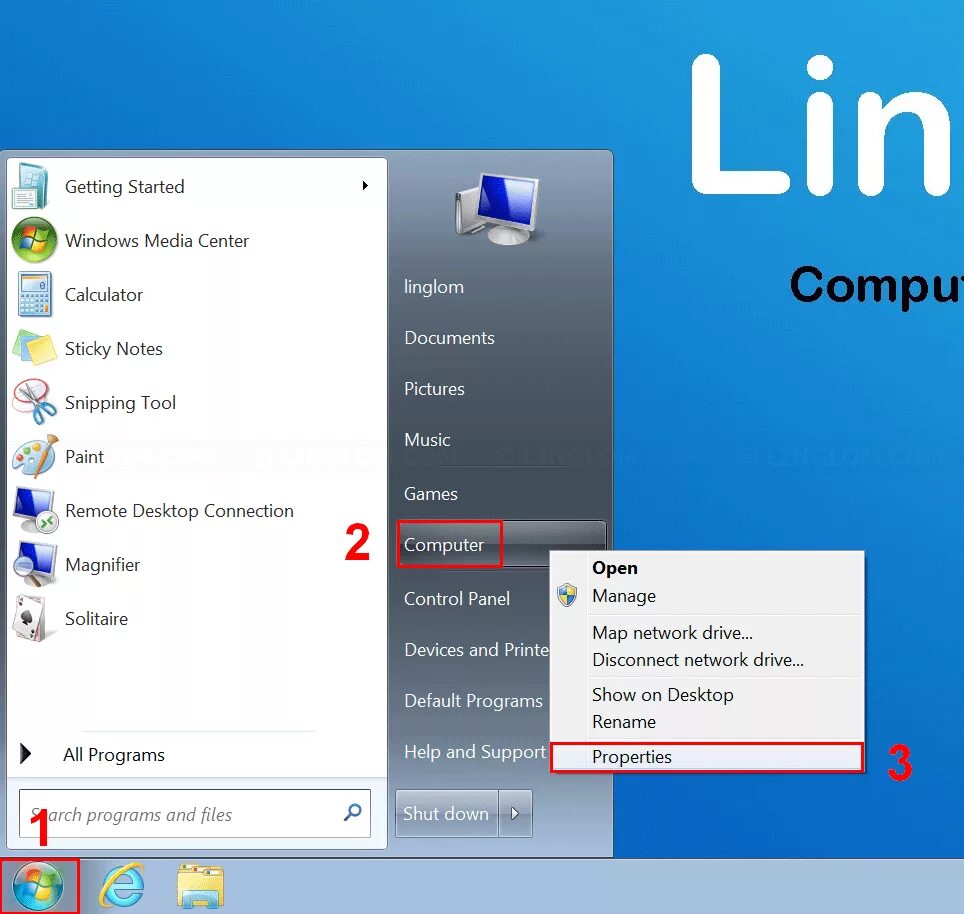Open Control Panel from Start menu
This screenshot has height=914, width=964.
tap(457, 599)
